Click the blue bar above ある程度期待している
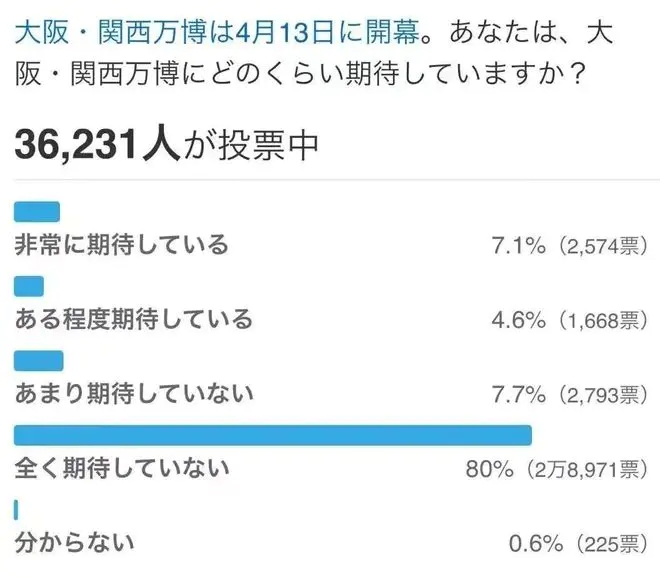The image size is (660, 577). tap(28, 287)
